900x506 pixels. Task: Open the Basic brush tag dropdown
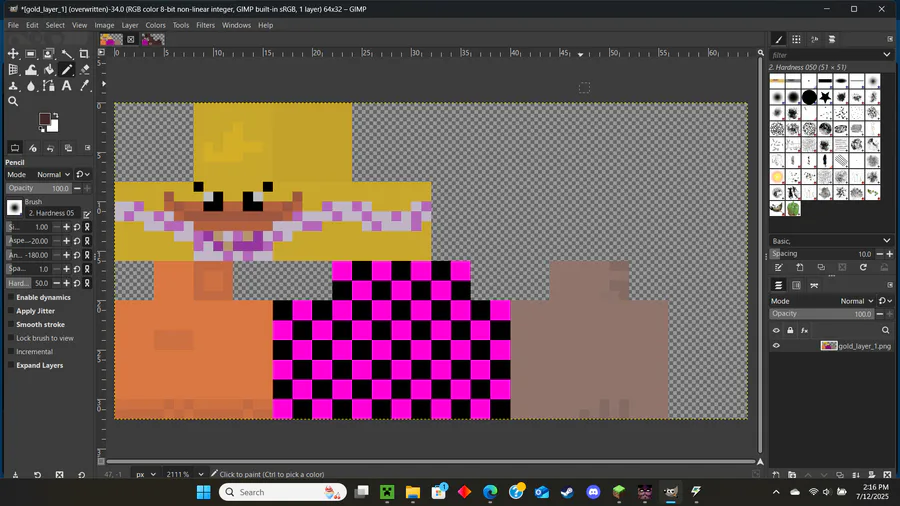point(831,240)
